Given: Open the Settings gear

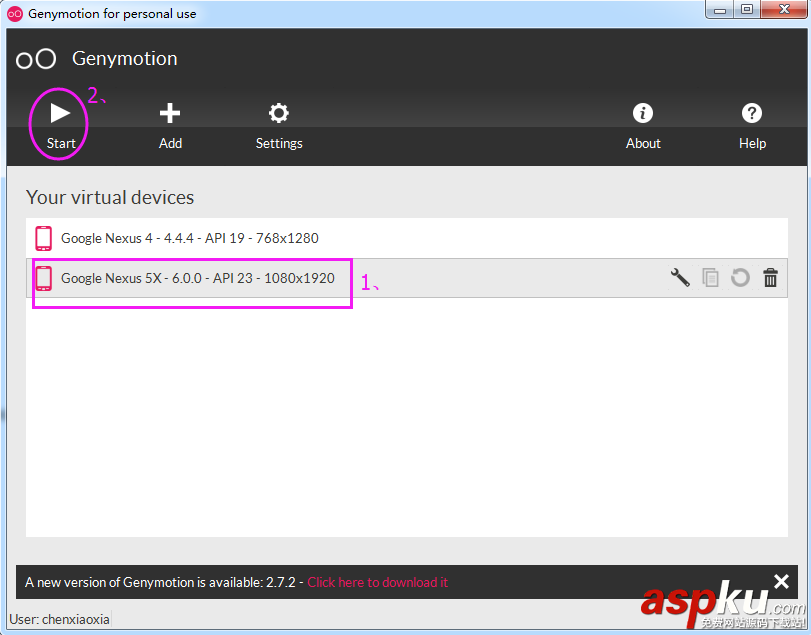Looking at the screenshot, I should (x=279, y=125).
